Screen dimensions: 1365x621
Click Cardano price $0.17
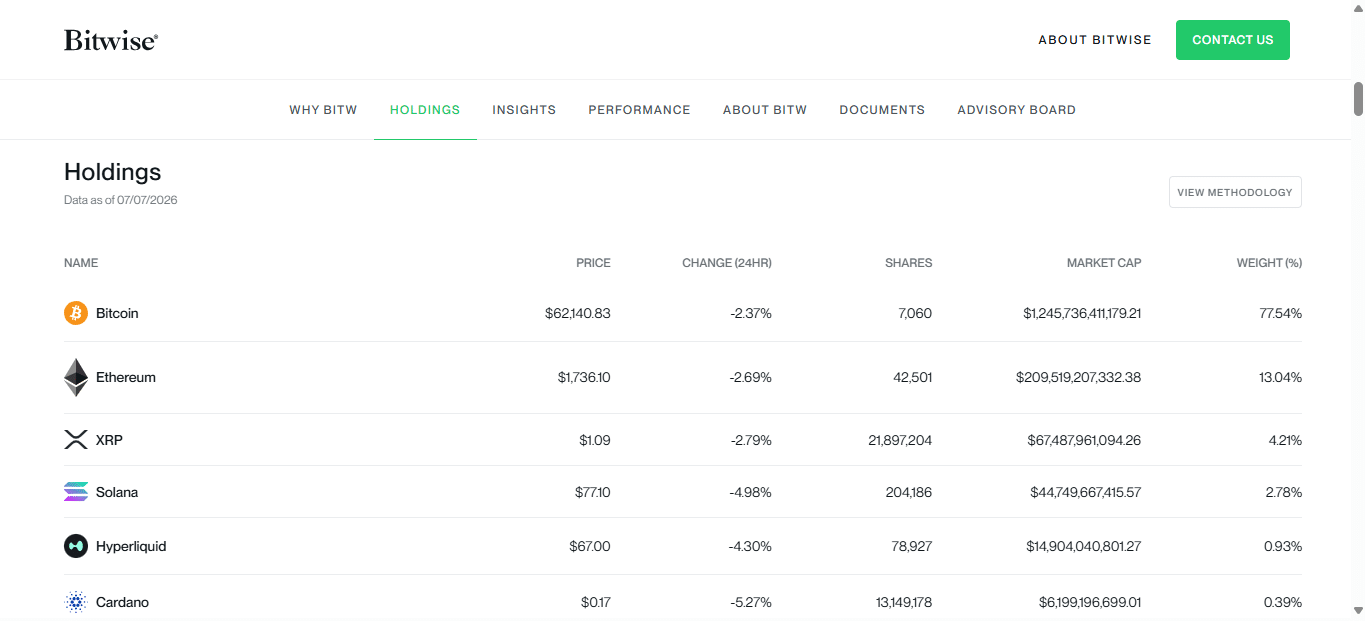(596, 602)
